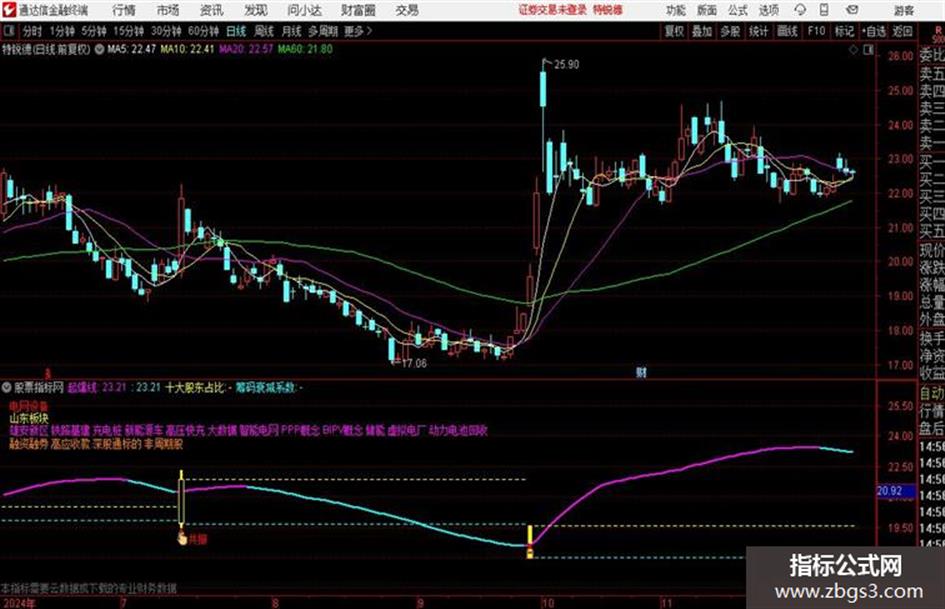Click the hand pointer 共振 signal icon
945x609 pixels.
182,538
